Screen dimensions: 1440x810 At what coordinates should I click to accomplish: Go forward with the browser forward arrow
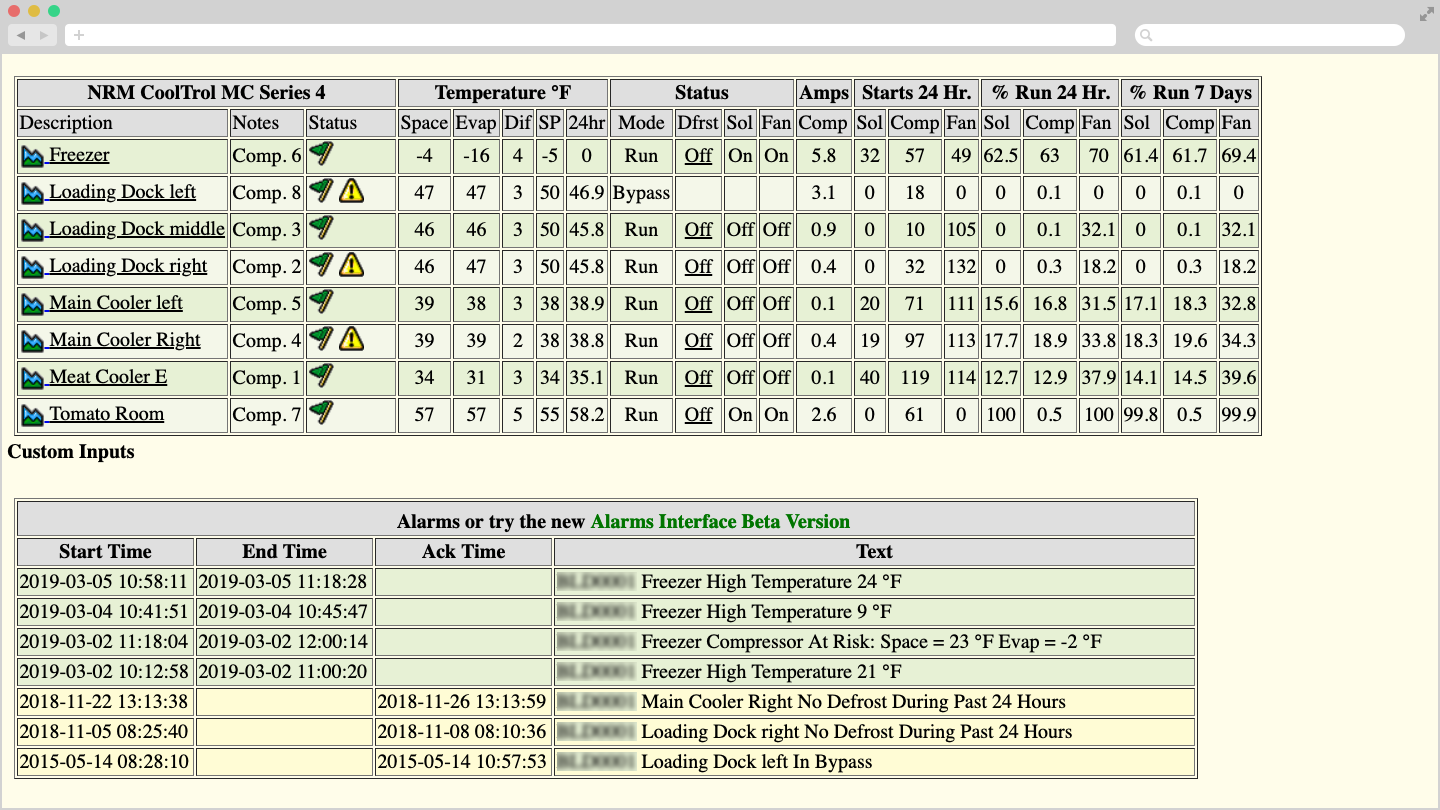coord(45,35)
